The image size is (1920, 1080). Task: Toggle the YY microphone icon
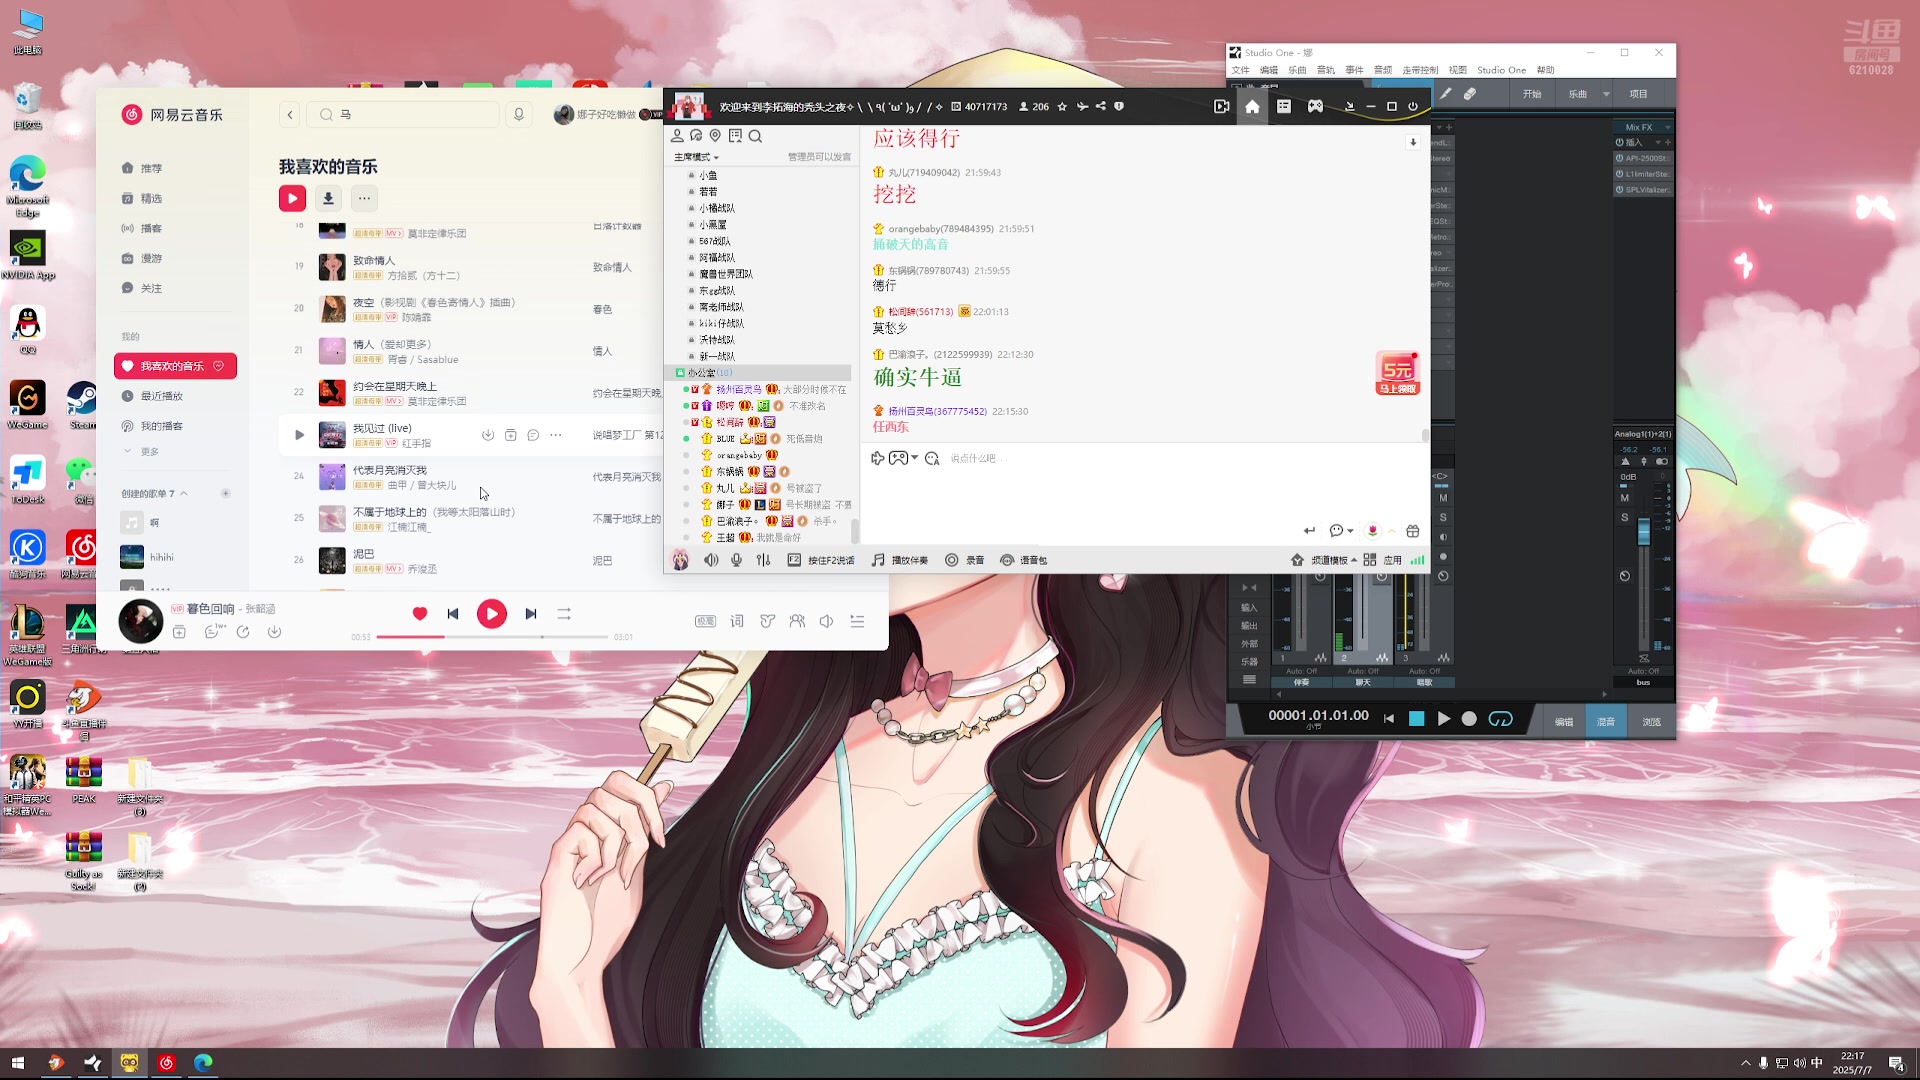pos(737,560)
